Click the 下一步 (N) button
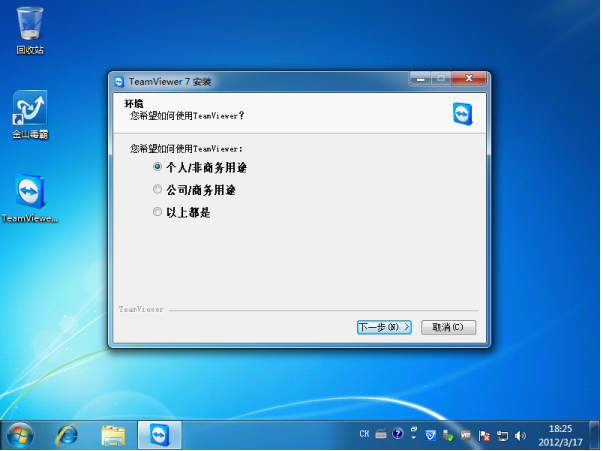Viewport: 601px width, 451px height. click(384, 327)
